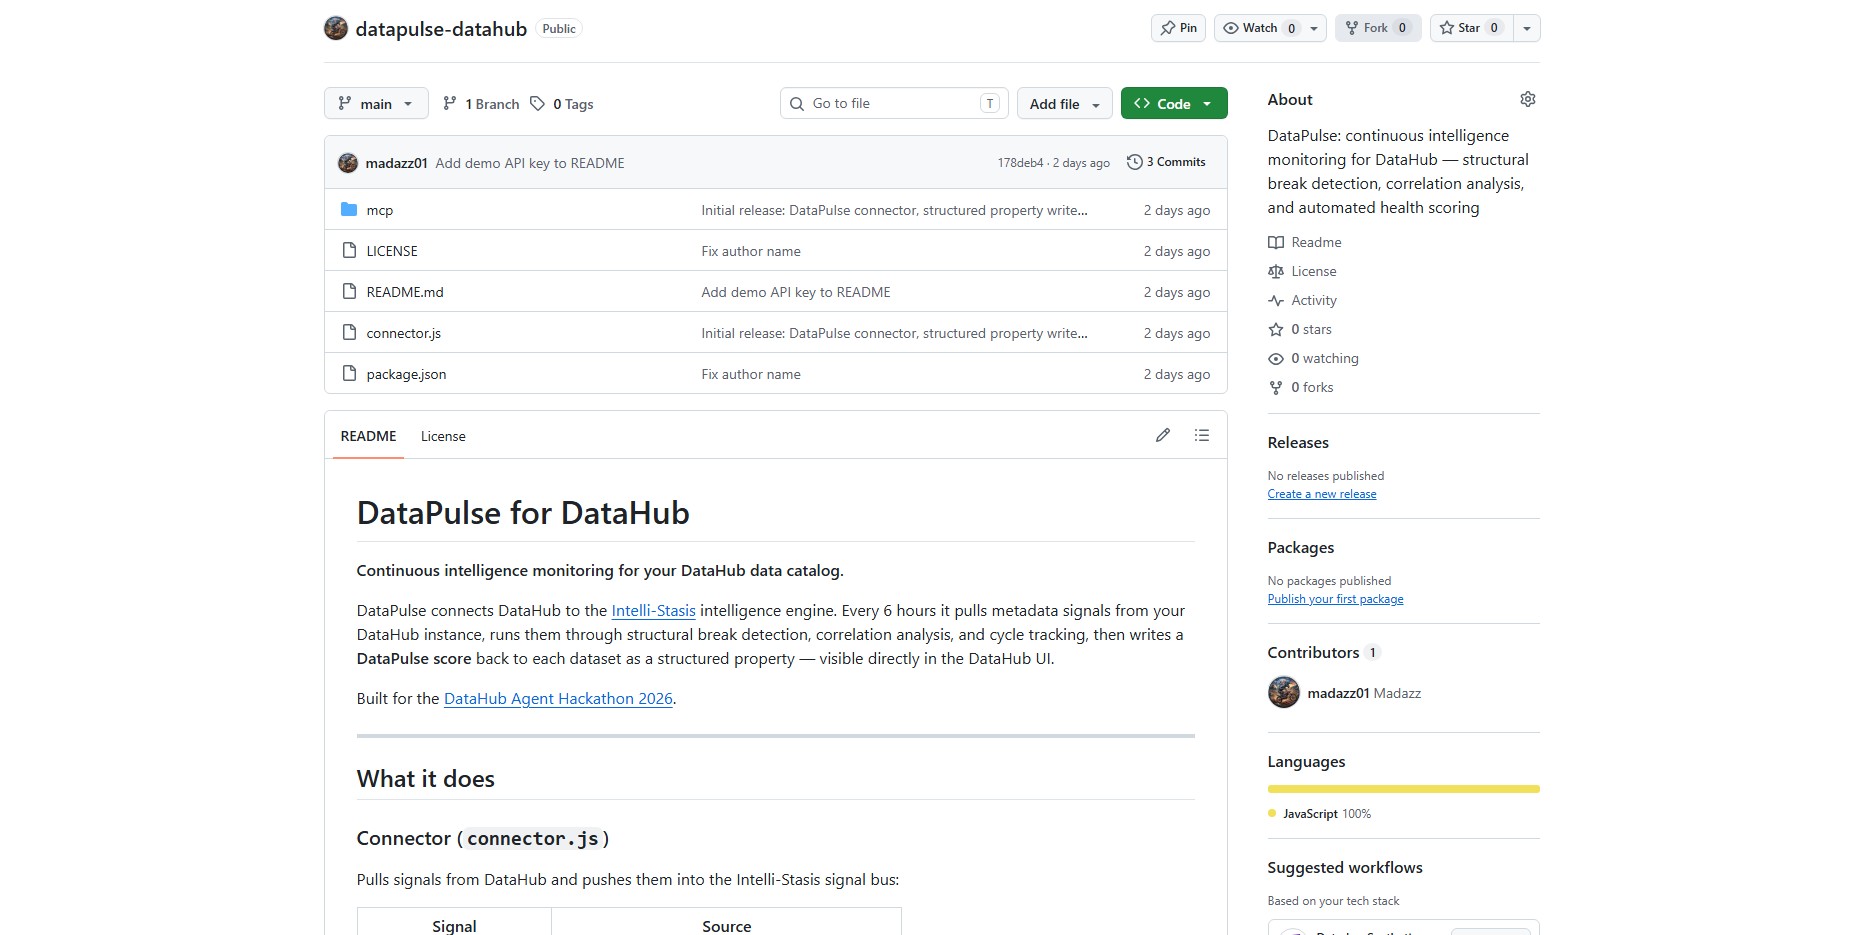Click the clock history icon beside 3 Commits
This screenshot has width=1874, height=935.
[x=1134, y=162]
